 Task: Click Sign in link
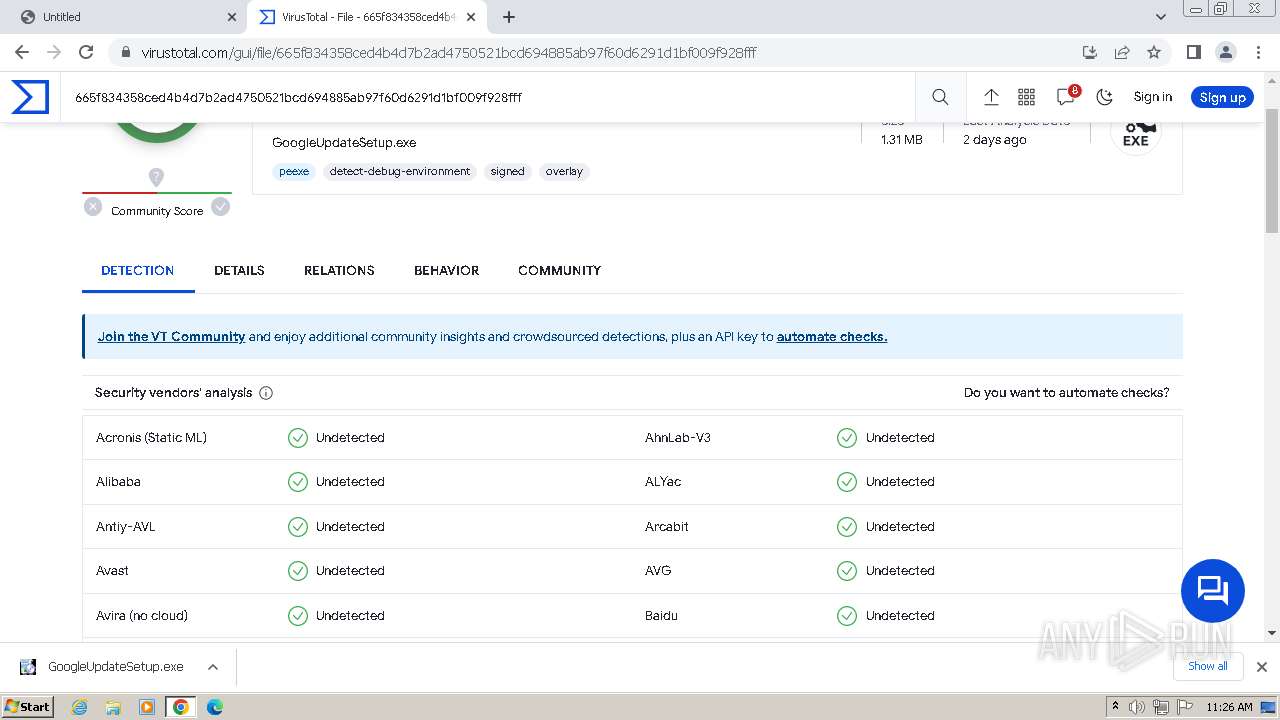pyautogui.click(x=1152, y=97)
